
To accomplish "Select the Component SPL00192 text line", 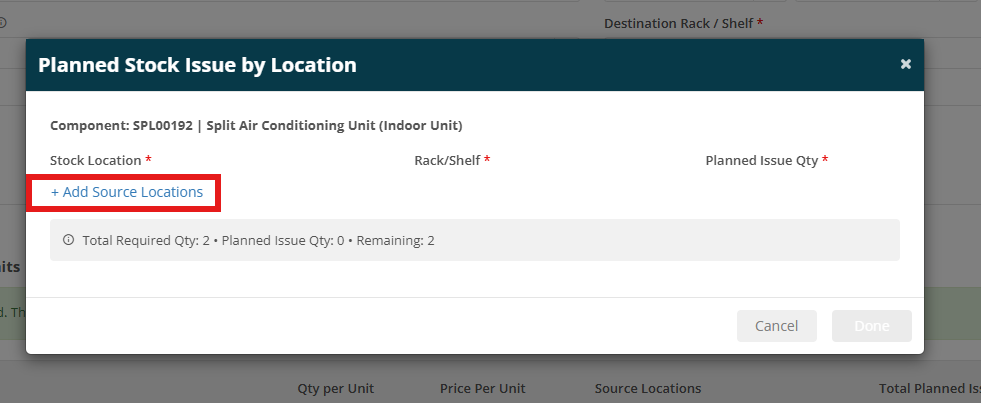I will 256,126.
